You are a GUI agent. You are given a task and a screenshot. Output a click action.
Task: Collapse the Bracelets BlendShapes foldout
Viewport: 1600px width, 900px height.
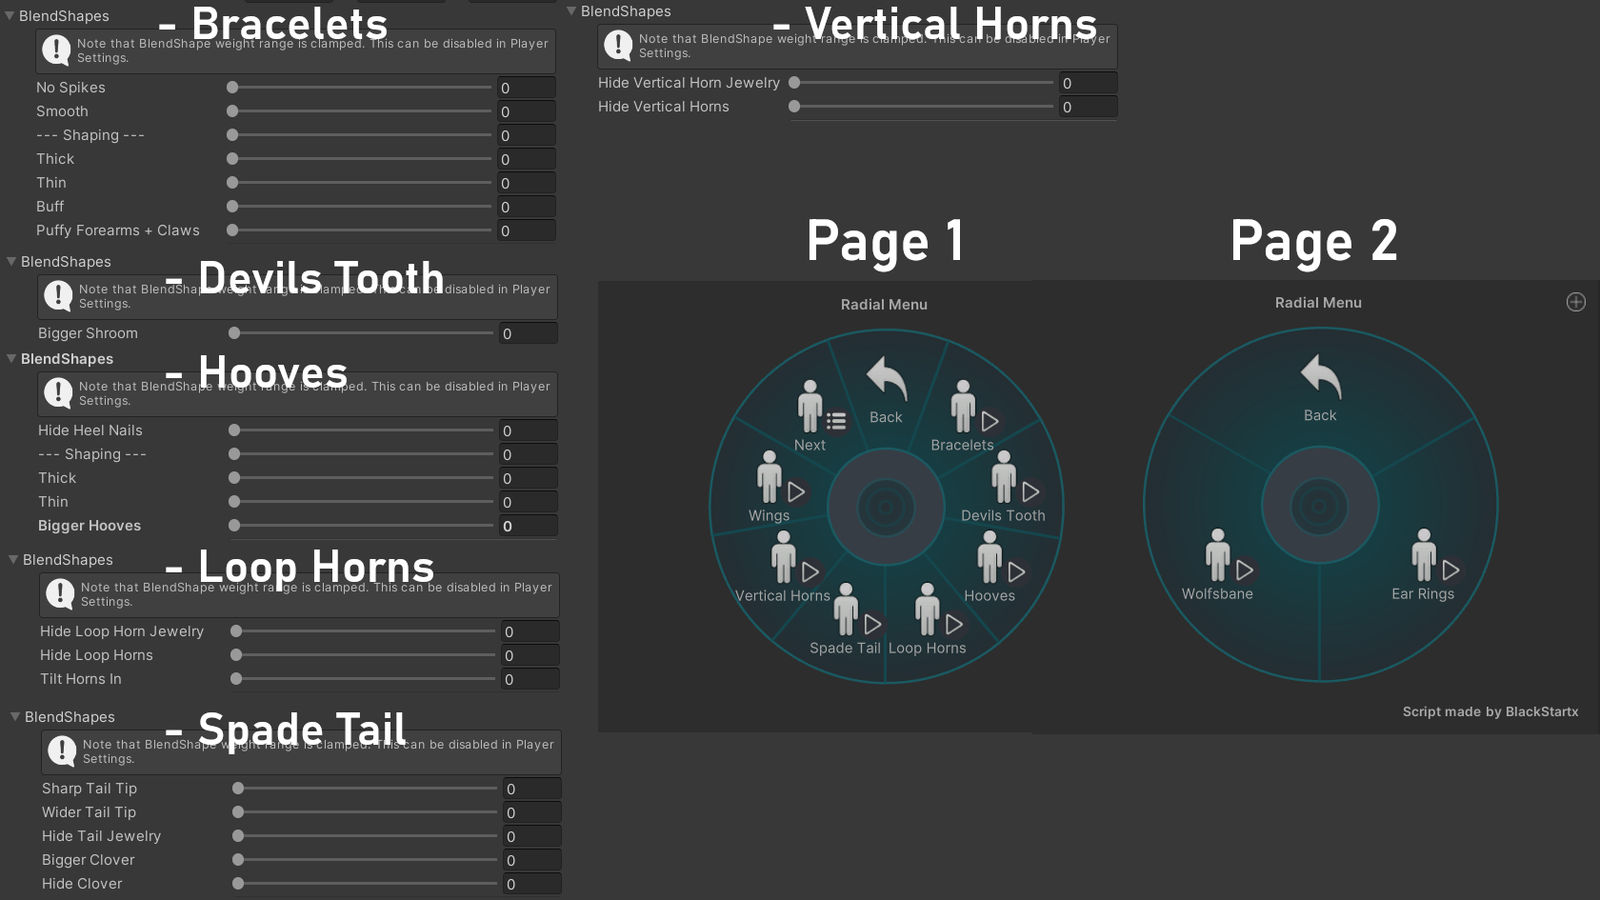(10, 16)
